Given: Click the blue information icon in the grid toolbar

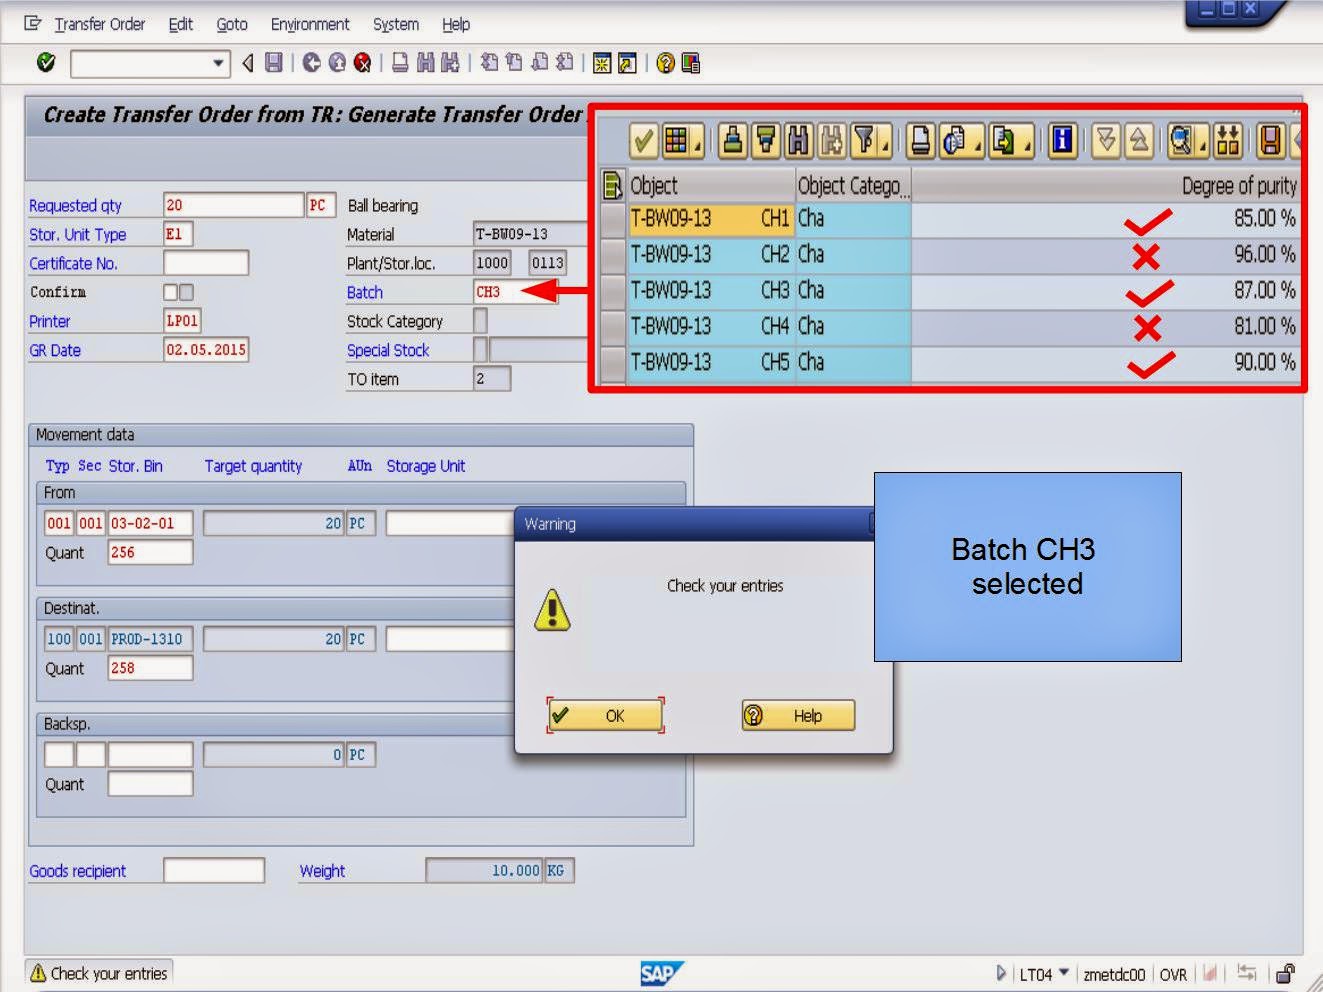Looking at the screenshot, I should pyautogui.click(x=1062, y=141).
